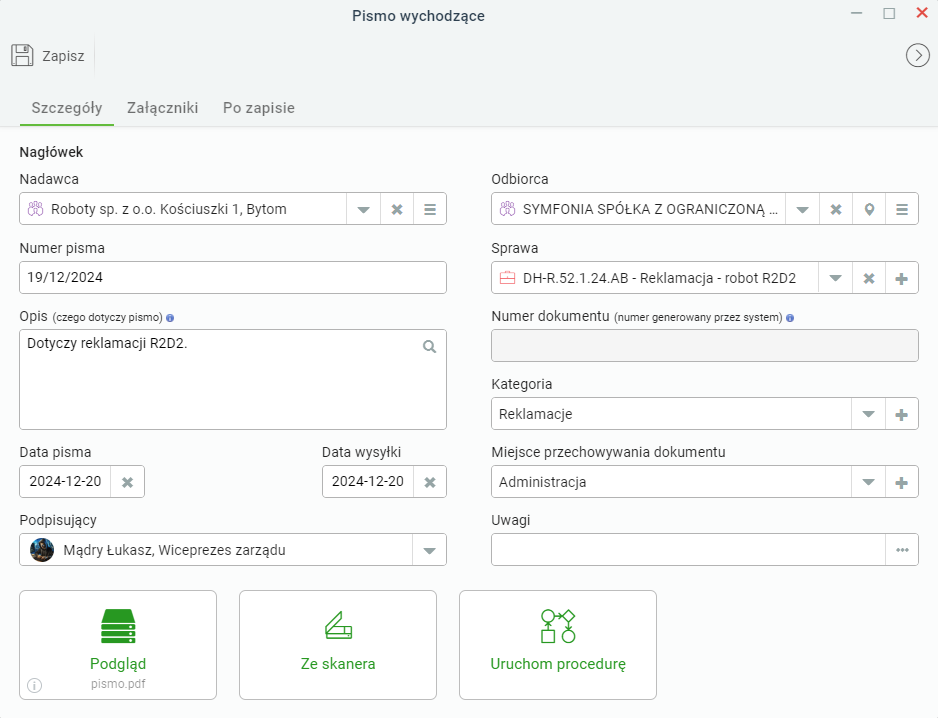938x718 pixels.
Task: Open the Po zapisie tab
Action: [x=258, y=108]
